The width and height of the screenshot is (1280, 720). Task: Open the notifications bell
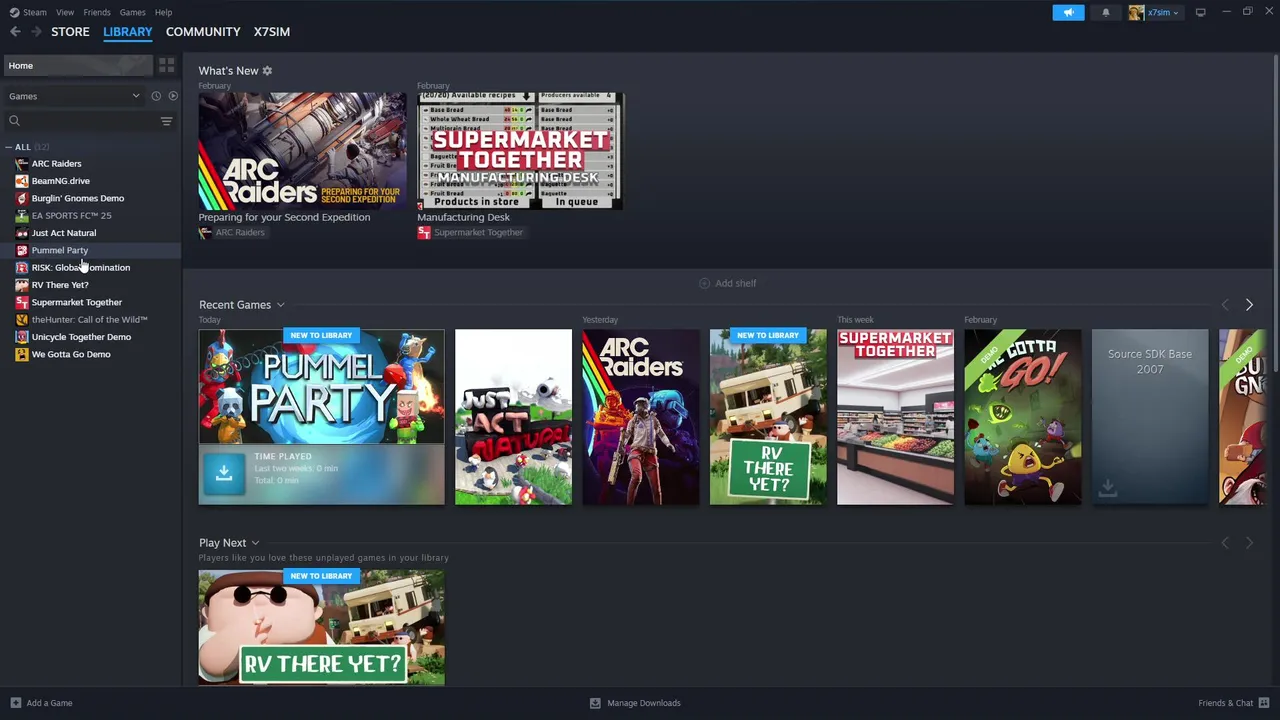pos(1105,12)
